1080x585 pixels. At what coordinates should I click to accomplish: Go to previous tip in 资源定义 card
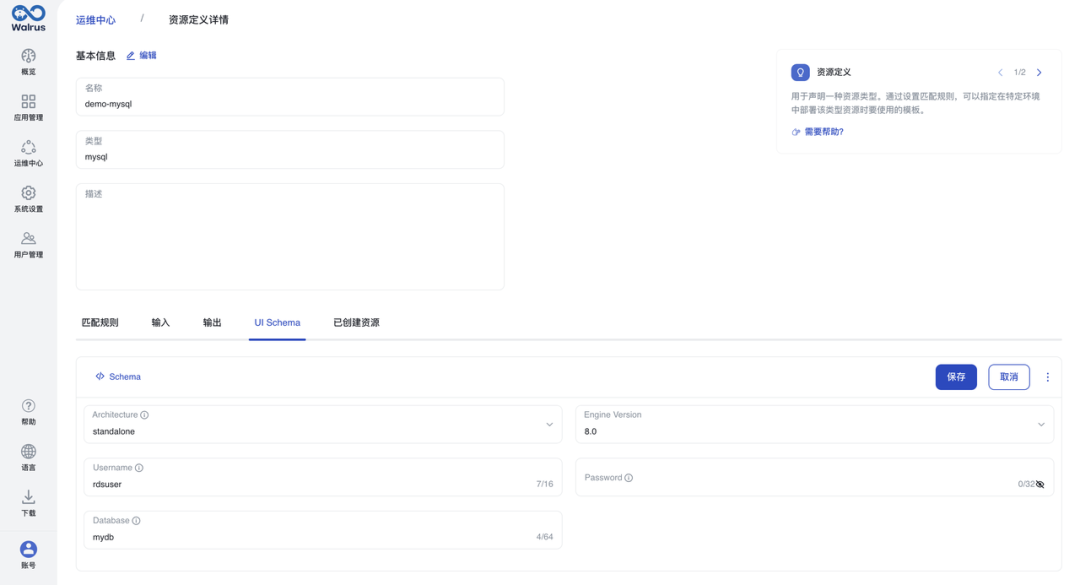click(1000, 72)
